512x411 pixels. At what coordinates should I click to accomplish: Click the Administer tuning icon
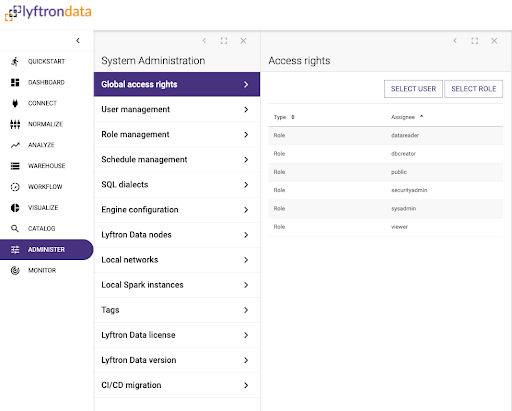pyautogui.click(x=15, y=250)
